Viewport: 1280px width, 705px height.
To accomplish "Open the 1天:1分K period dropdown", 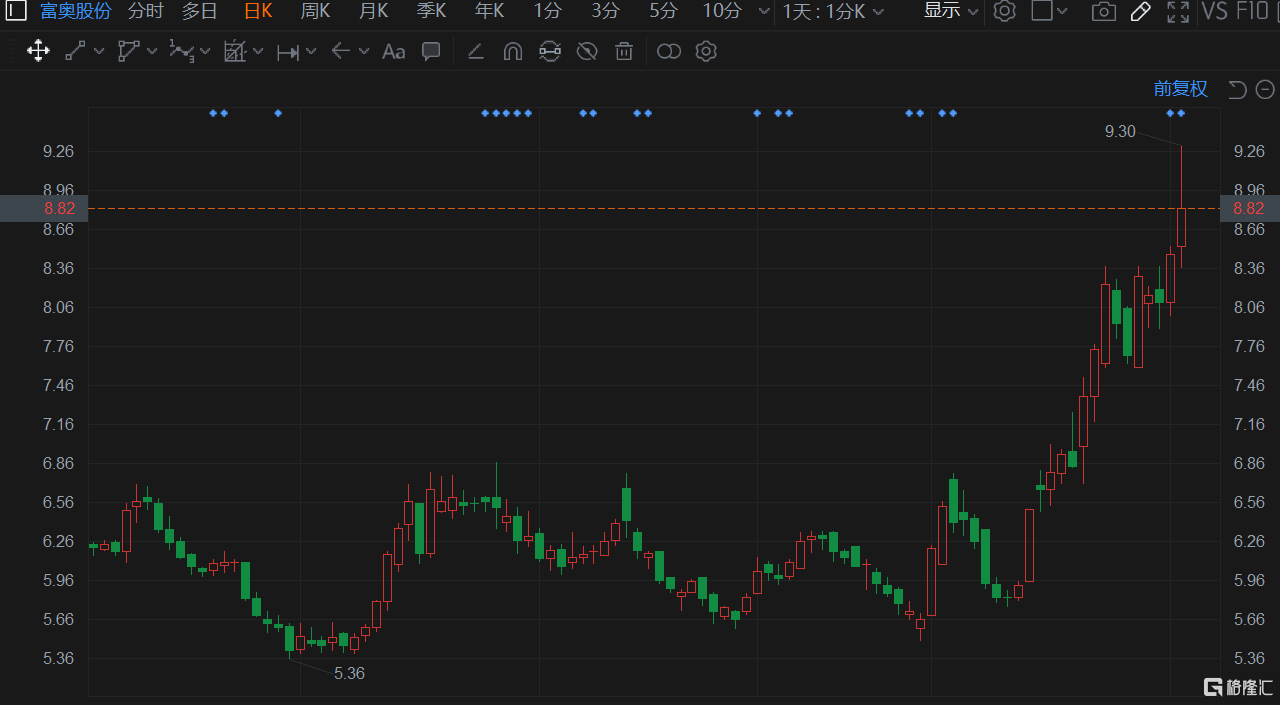I will [x=834, y=12].
